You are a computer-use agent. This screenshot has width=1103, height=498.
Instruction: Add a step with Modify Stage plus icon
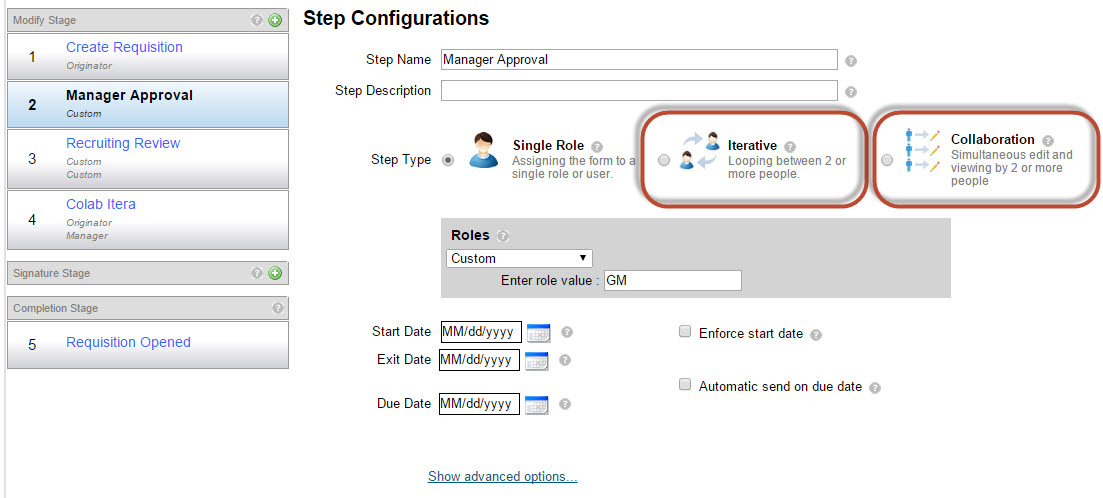click(275, 20)
